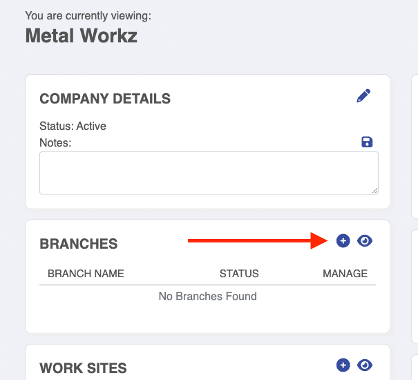Toggle Work Sites visibility eye icon
418x380 pixels.
tap(365, 365)
